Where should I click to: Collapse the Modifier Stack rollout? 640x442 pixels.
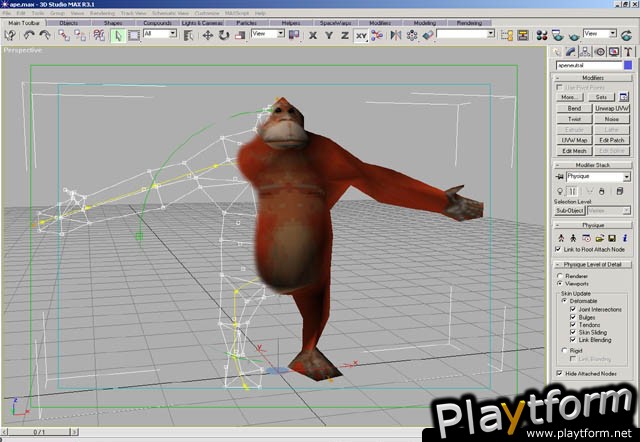pos(593,165)
